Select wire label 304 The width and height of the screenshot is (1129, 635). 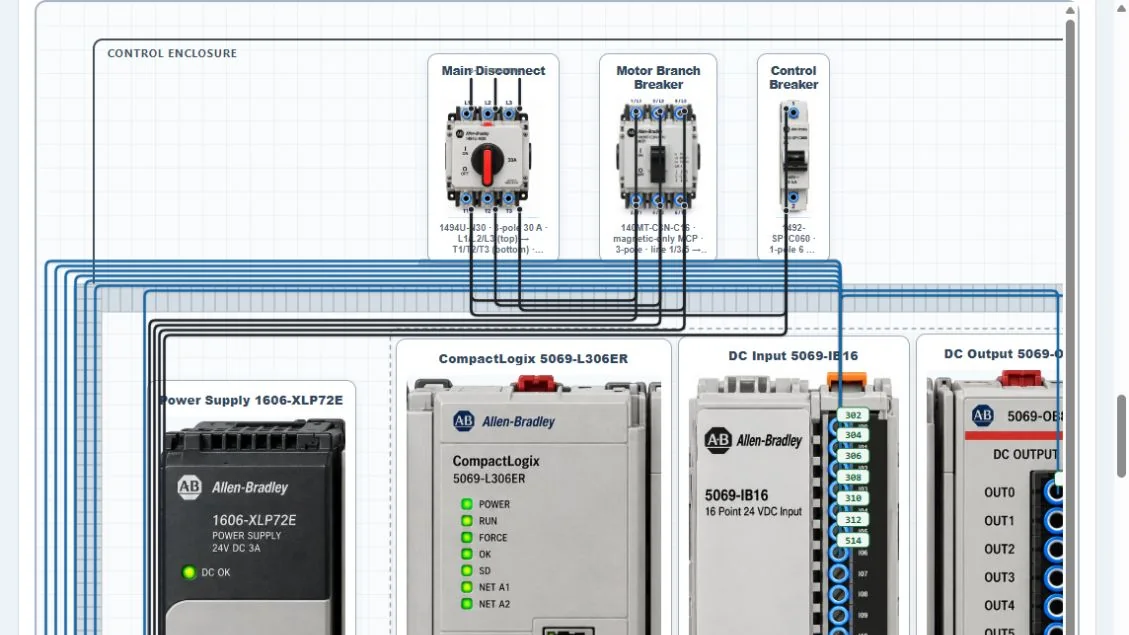[853, 435]
